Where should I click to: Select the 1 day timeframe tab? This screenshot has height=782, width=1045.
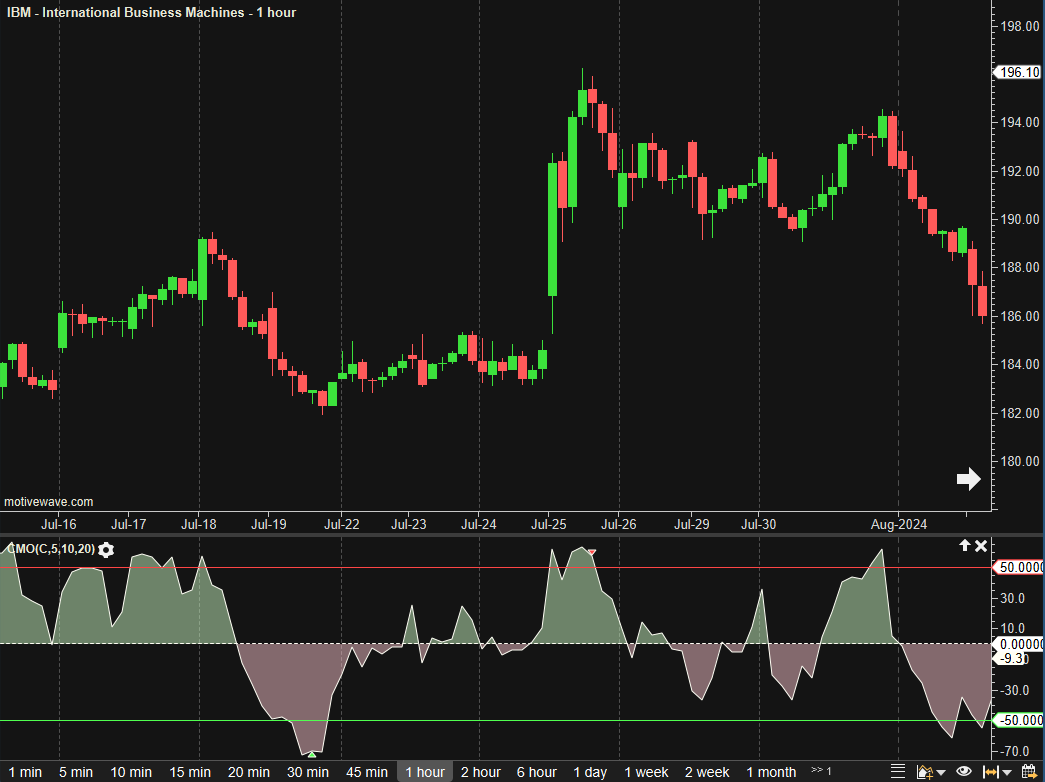pos(590,772)
